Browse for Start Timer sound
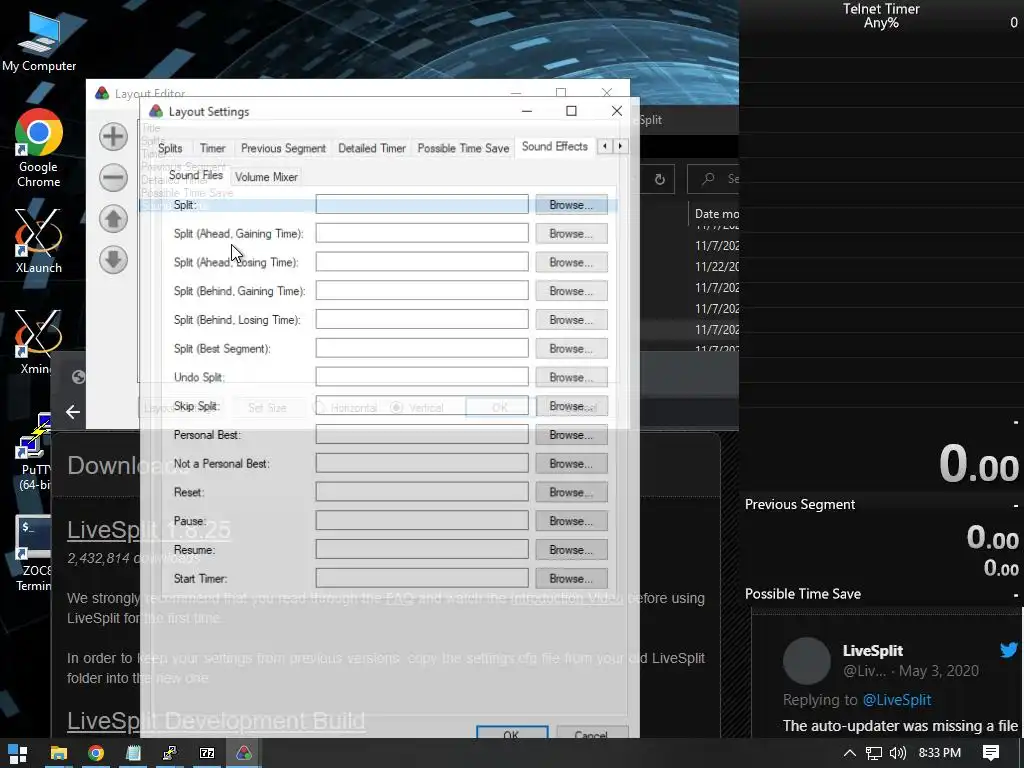Screen dimensions: 1024x768 571,578
